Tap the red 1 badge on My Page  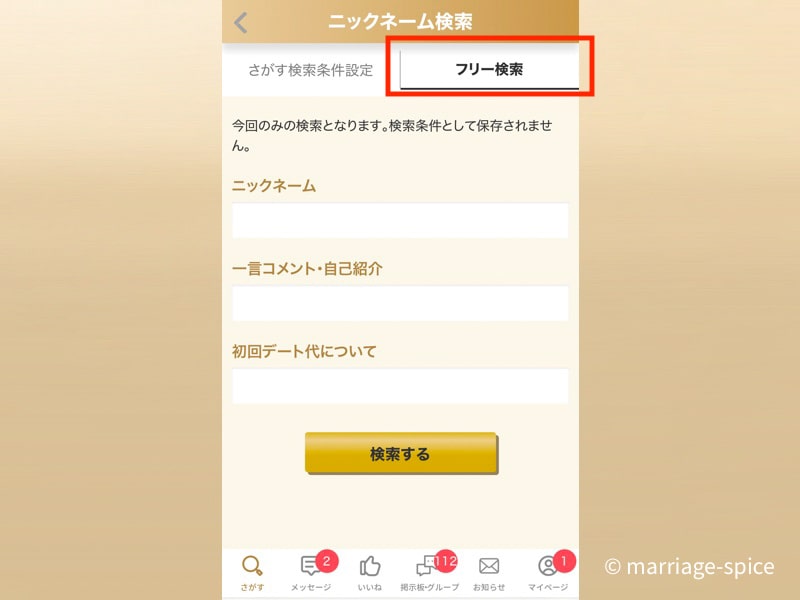(x=564, y=561)
